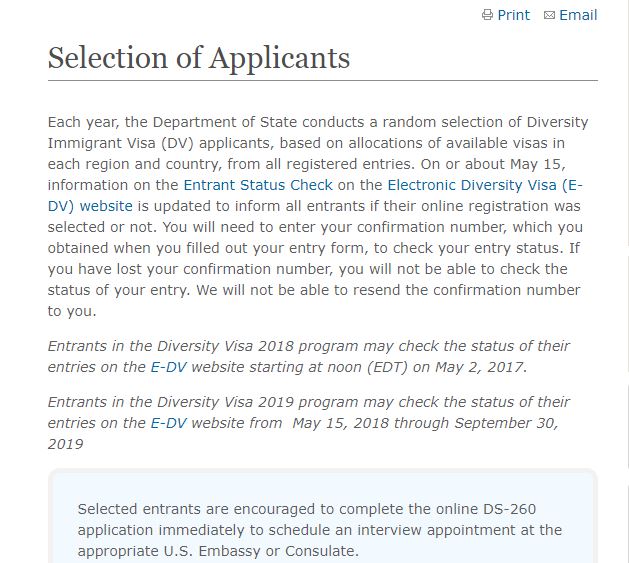Click the lone "2019" on its own line
629x563 pixels.
pos(65,444)
